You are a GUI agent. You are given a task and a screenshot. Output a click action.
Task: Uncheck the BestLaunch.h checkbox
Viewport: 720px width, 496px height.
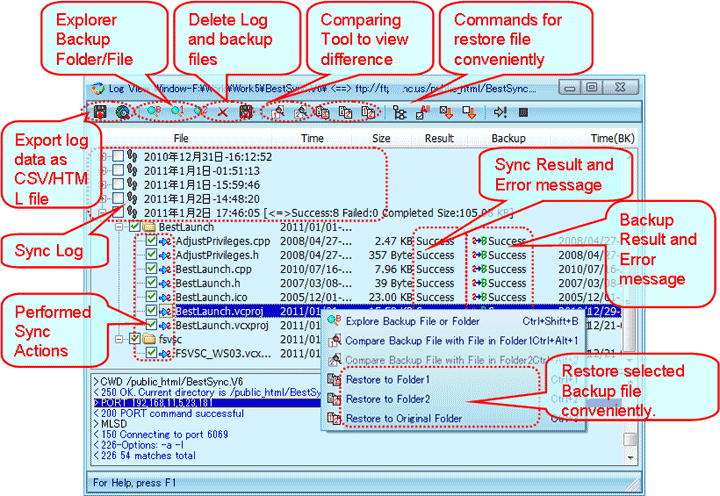[x=152, y=283]
